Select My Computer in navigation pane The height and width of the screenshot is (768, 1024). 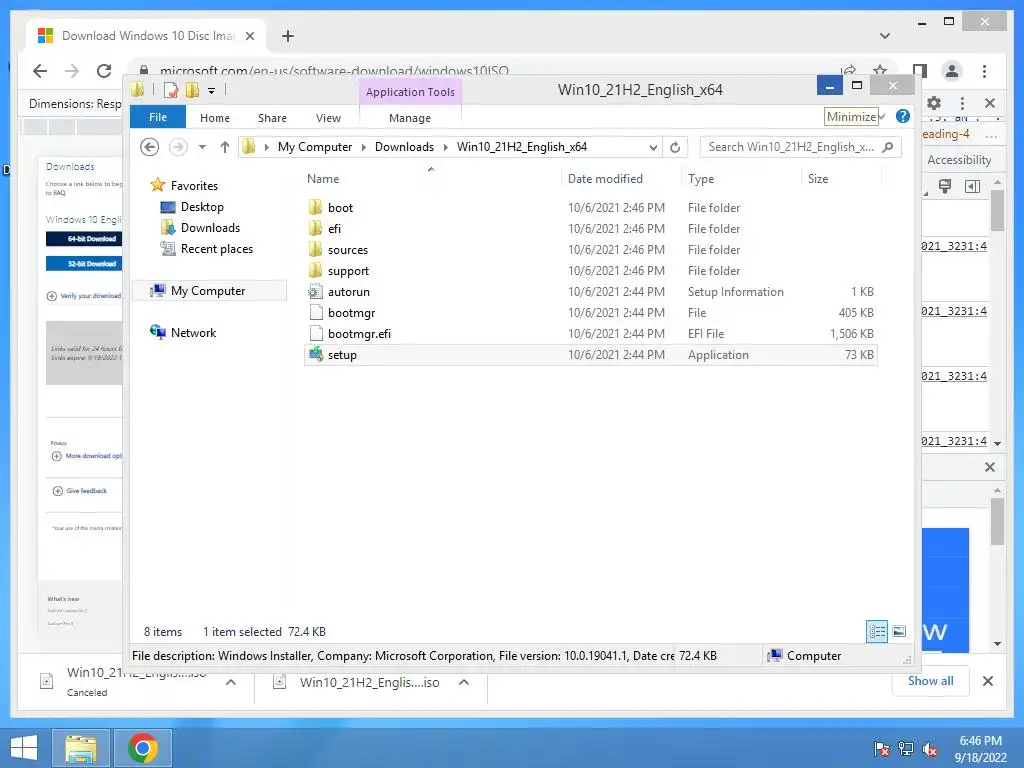208,291
